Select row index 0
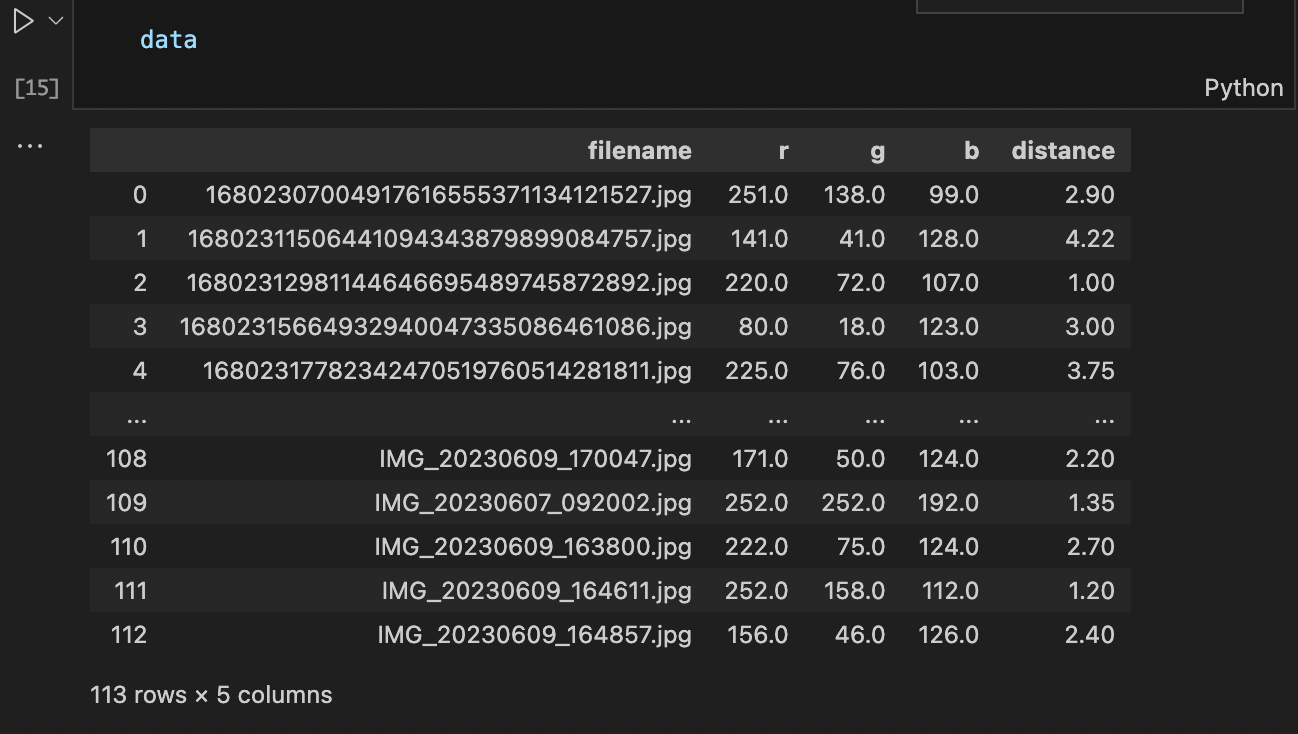Image resolution: width=1298 pixels, height=734 pixels. [139, 194]
